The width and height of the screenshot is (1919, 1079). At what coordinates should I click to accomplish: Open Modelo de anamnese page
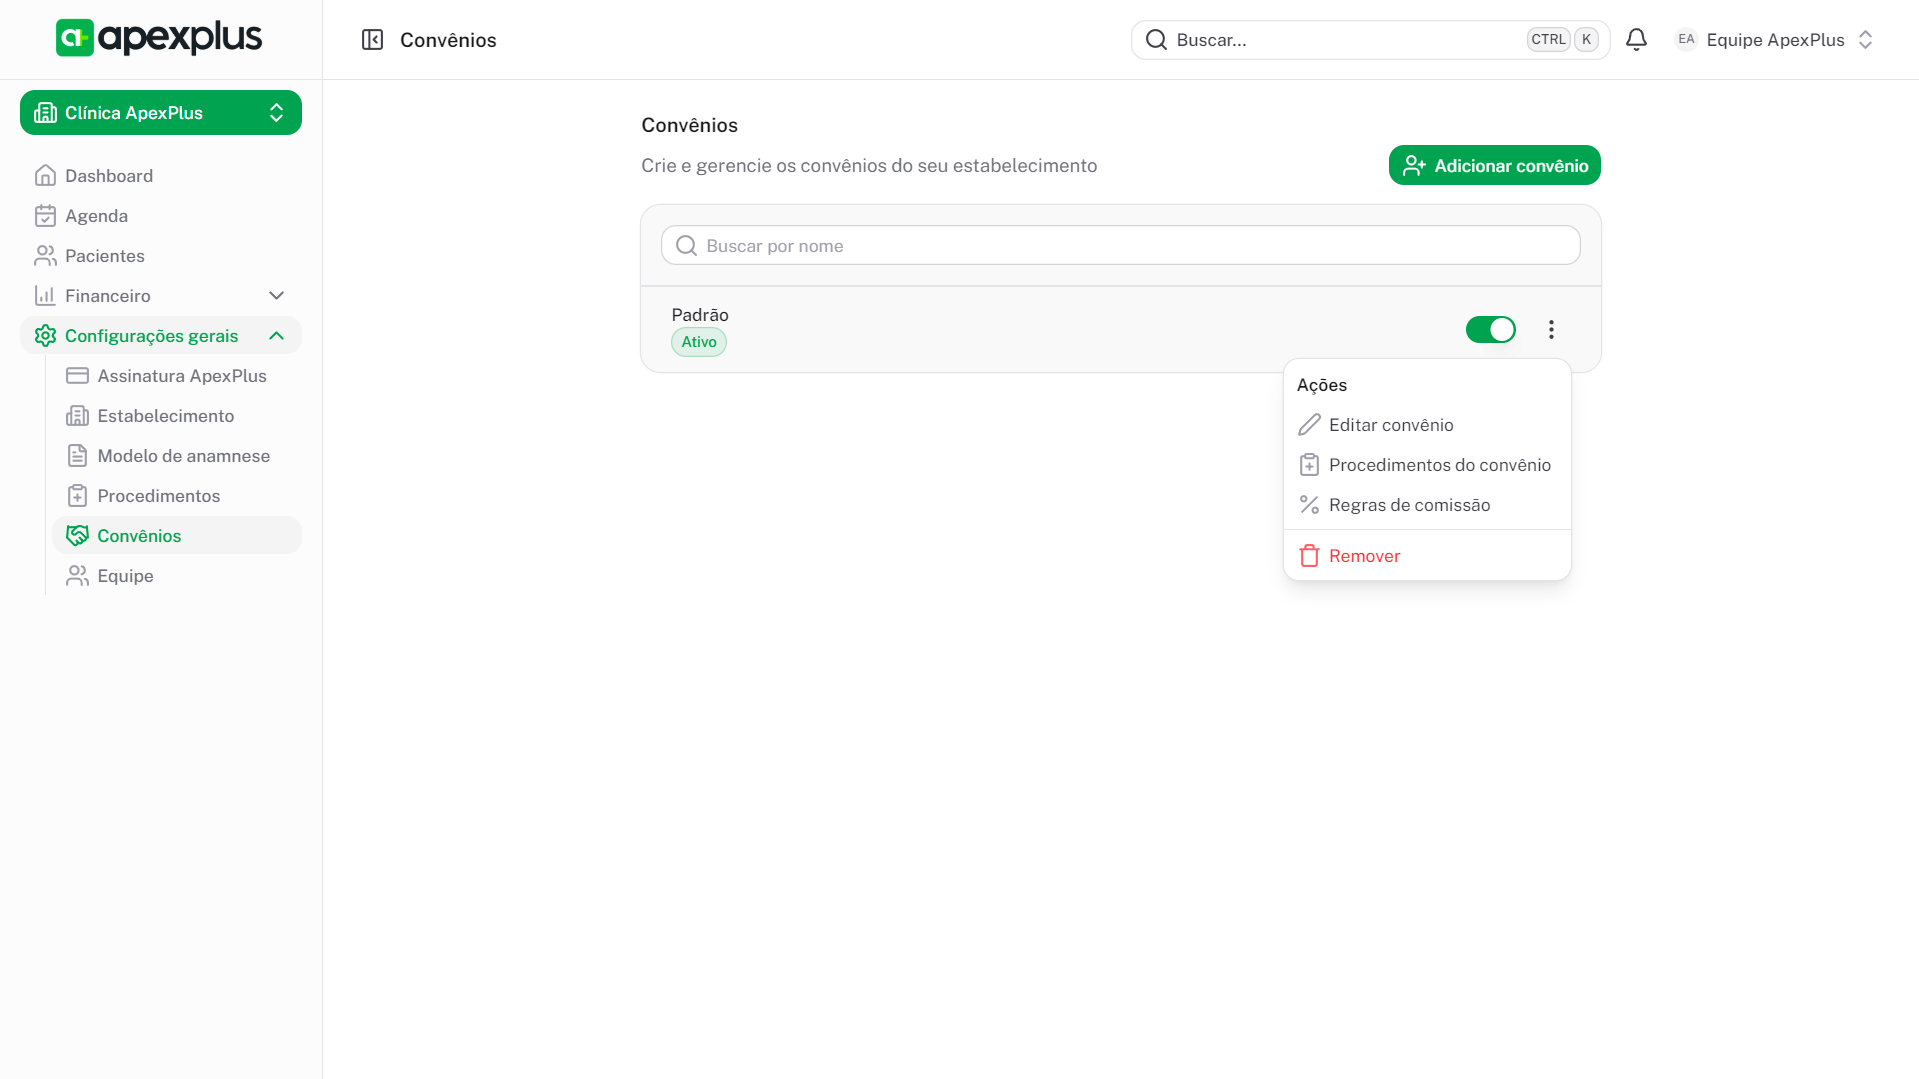coord(183,456)
